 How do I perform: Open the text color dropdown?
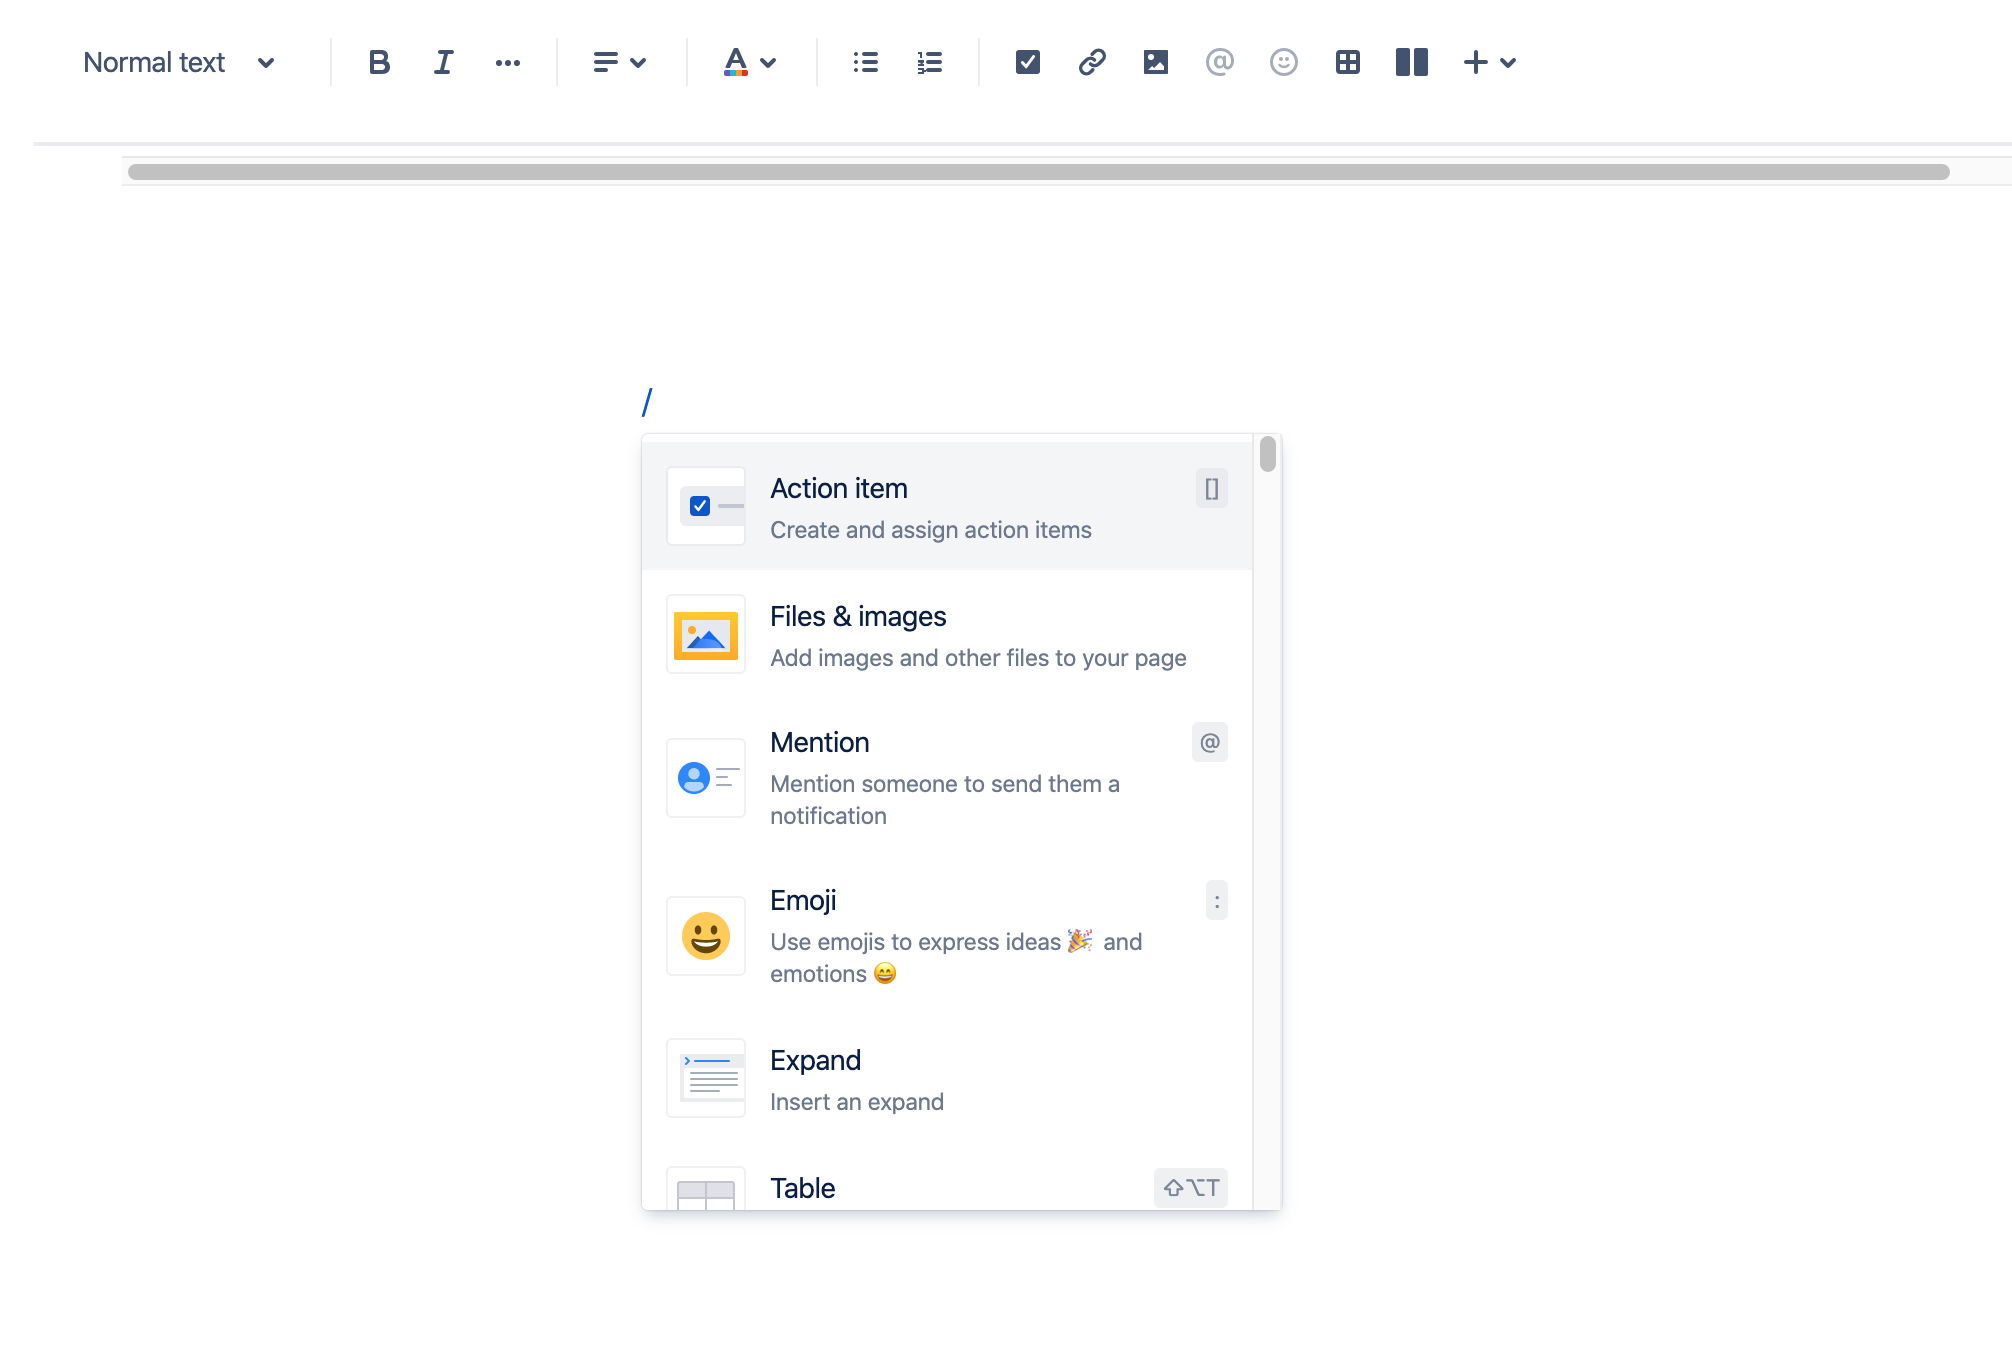[x=749, y=62]
